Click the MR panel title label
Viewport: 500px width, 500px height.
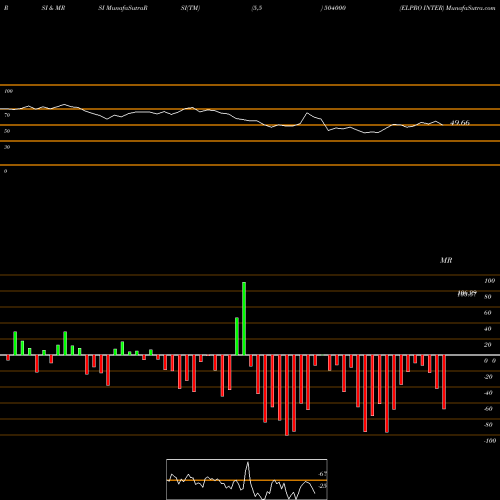(x=446, y=260)
